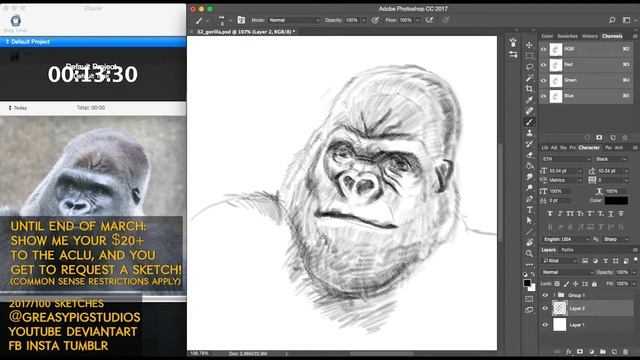Select the Brush tool in the toolbar
This screenshot has height=360, width=640.
(529, 122)
